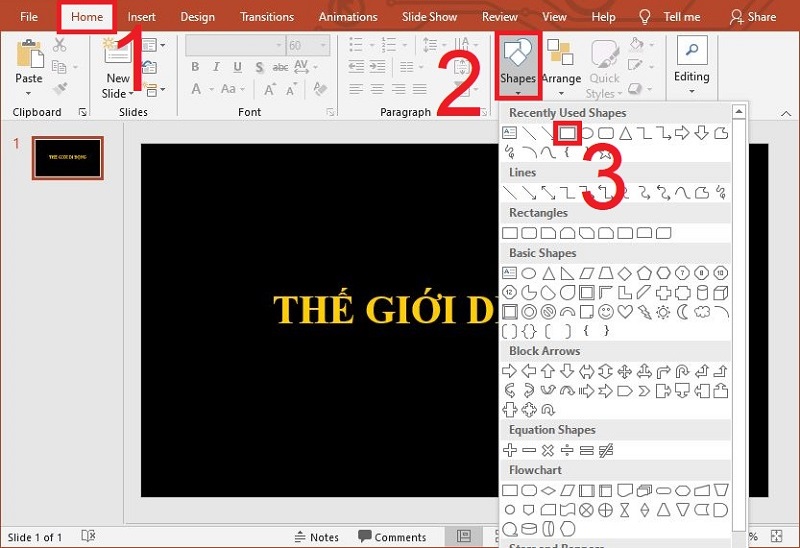Click the Share button
The height and width of the screenshot is (548, 800).
click(753, 17)
